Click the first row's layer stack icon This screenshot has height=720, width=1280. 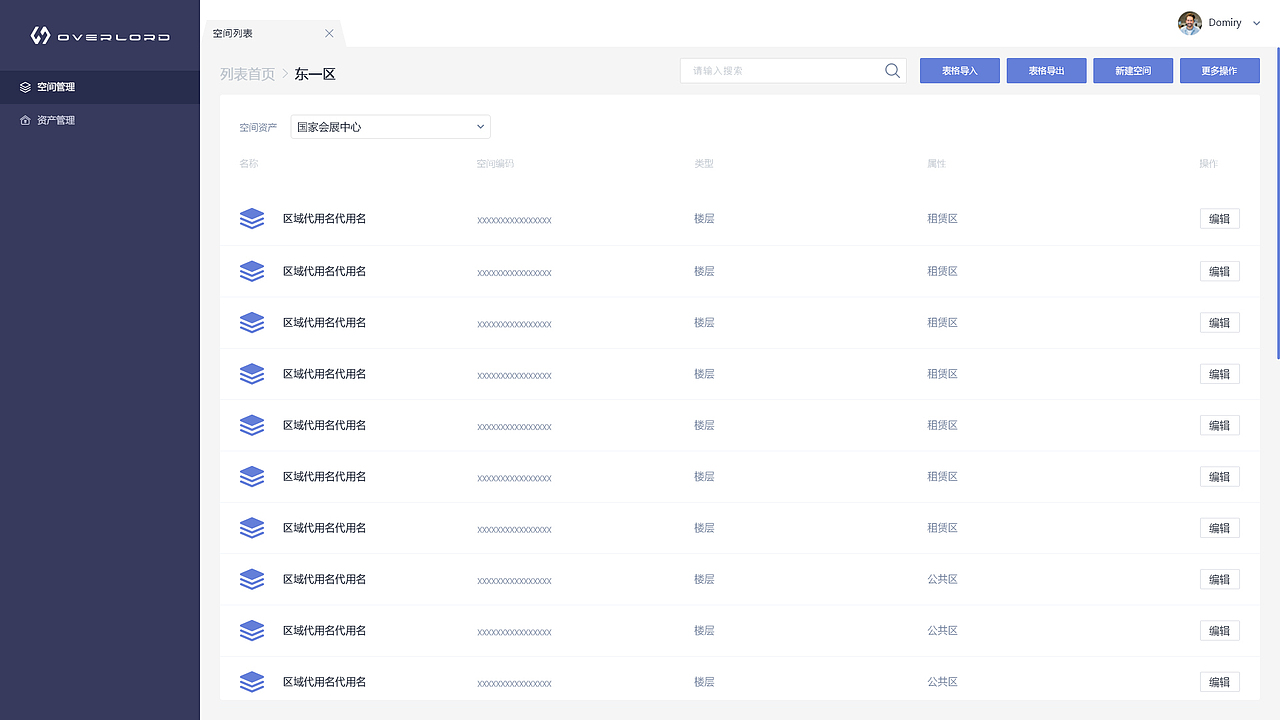point(252,218)
